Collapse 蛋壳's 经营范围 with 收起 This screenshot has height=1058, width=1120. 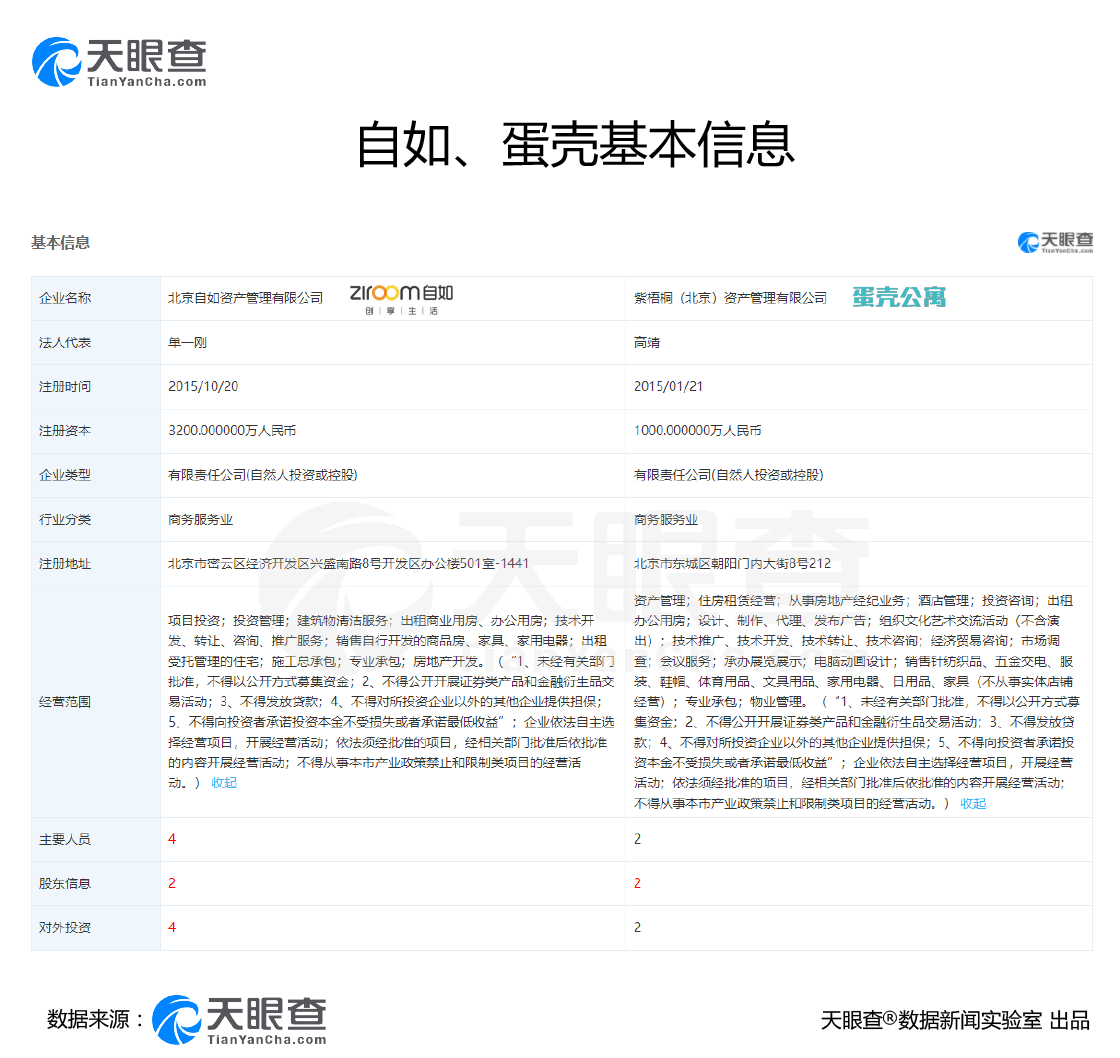tap(973, 803)
